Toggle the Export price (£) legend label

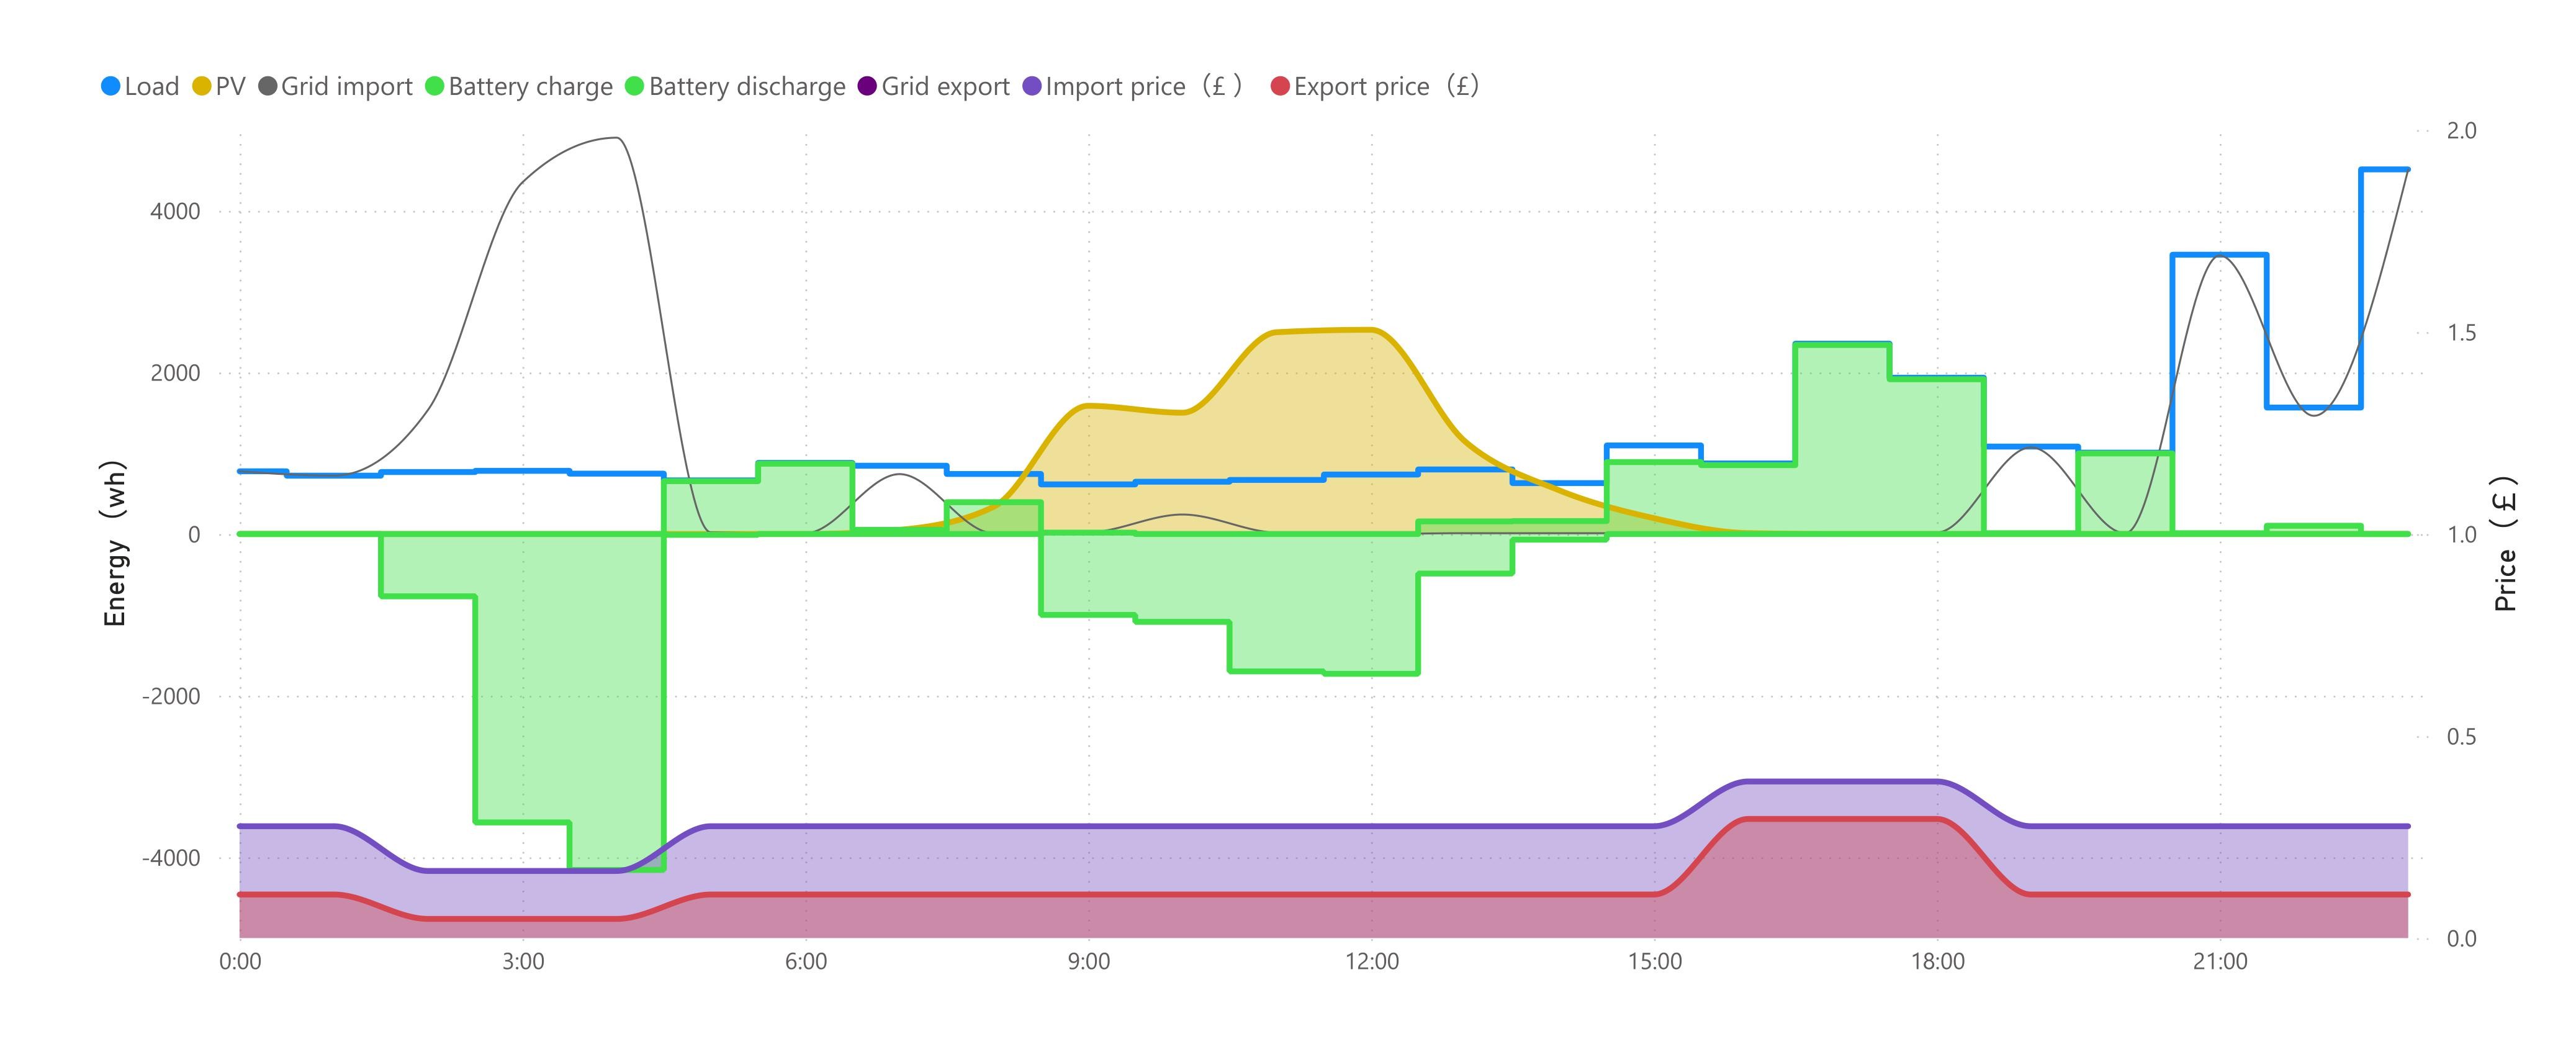pyautogui.click(x=1386, y=87)
